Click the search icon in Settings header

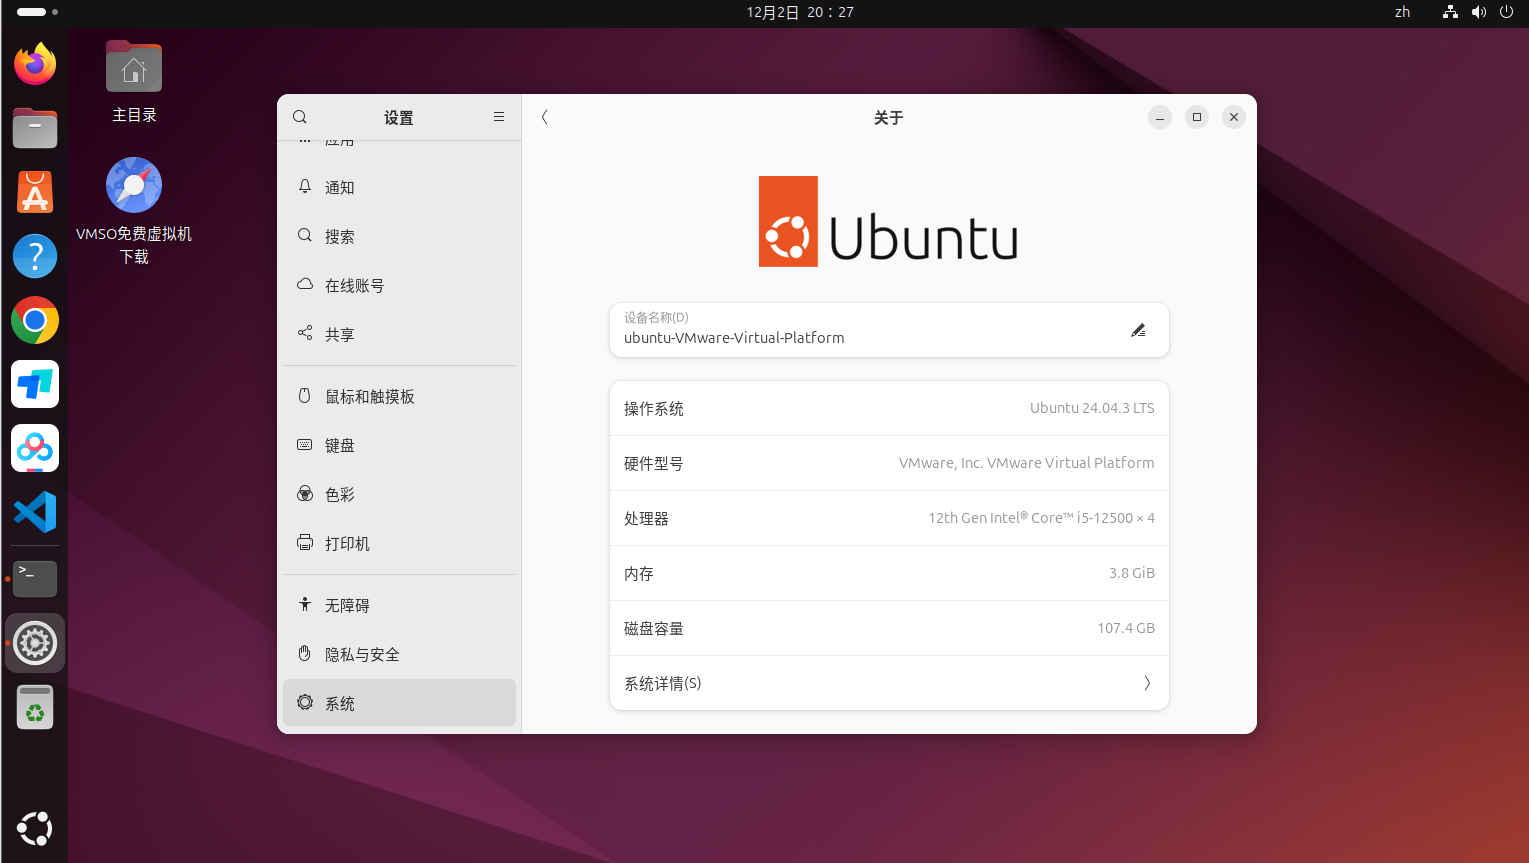300,117
